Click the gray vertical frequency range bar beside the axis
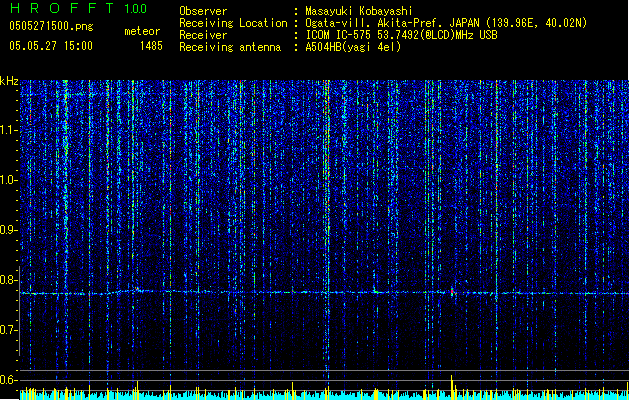 19,311
